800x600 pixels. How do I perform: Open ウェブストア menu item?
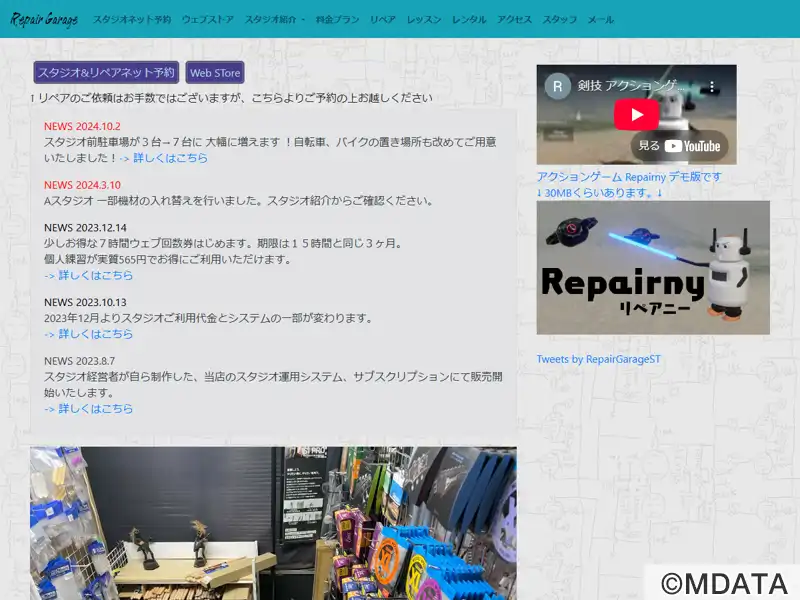208,19
